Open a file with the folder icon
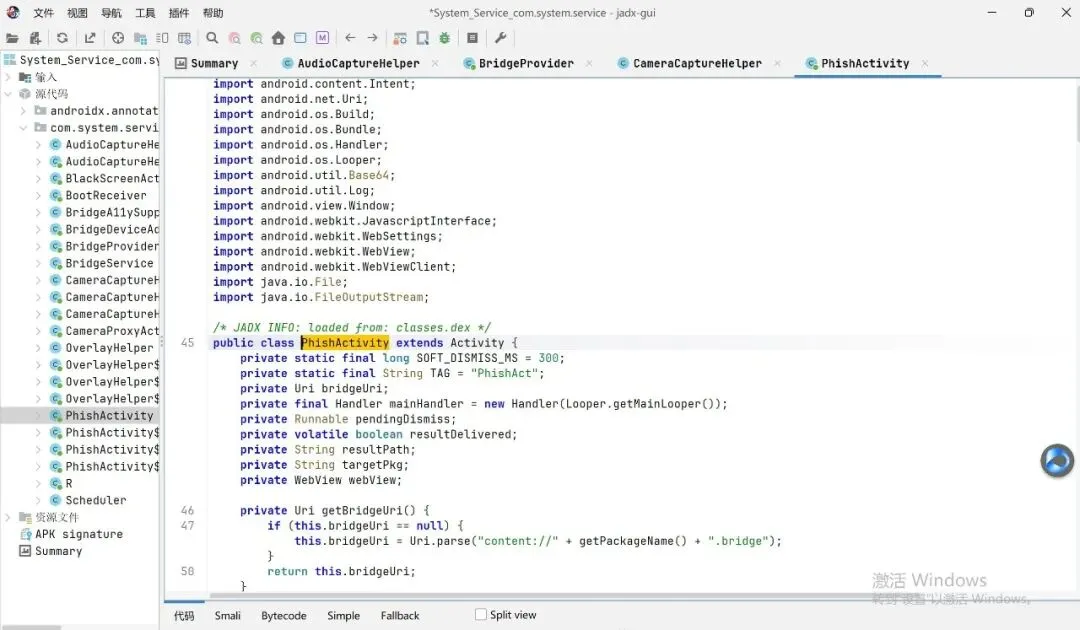 12,38
